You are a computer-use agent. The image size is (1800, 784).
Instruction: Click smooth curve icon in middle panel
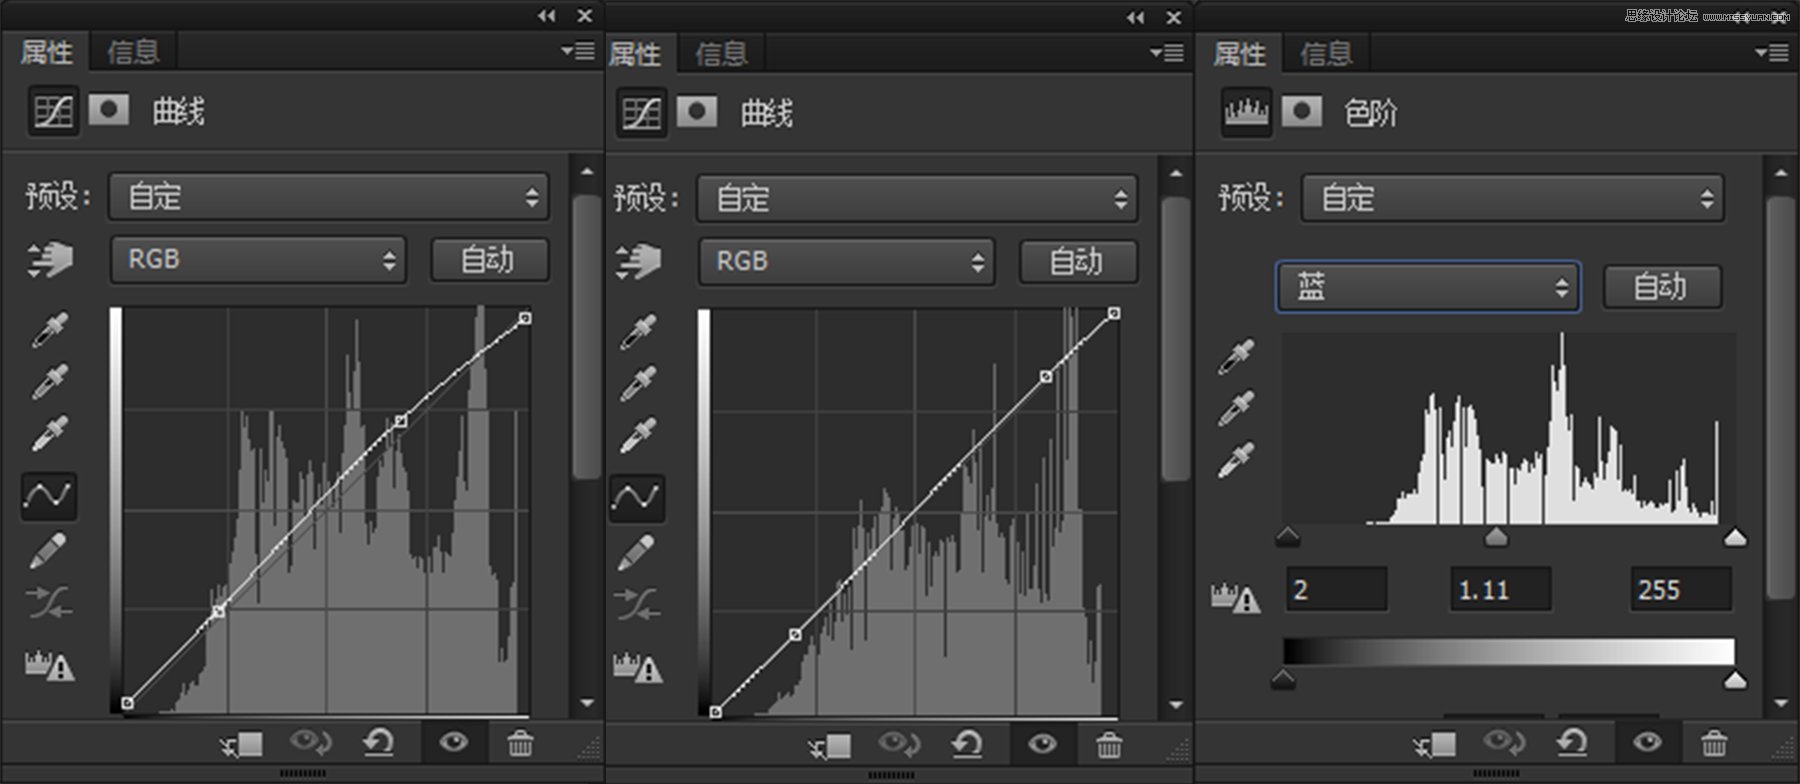(x=638, y=604)
